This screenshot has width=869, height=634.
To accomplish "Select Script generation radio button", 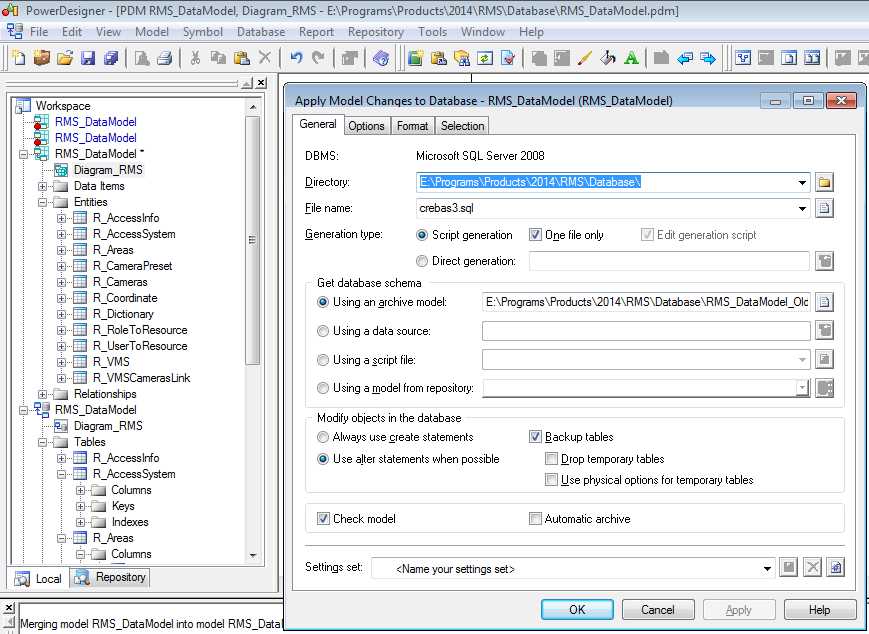I will pos(422,235).
